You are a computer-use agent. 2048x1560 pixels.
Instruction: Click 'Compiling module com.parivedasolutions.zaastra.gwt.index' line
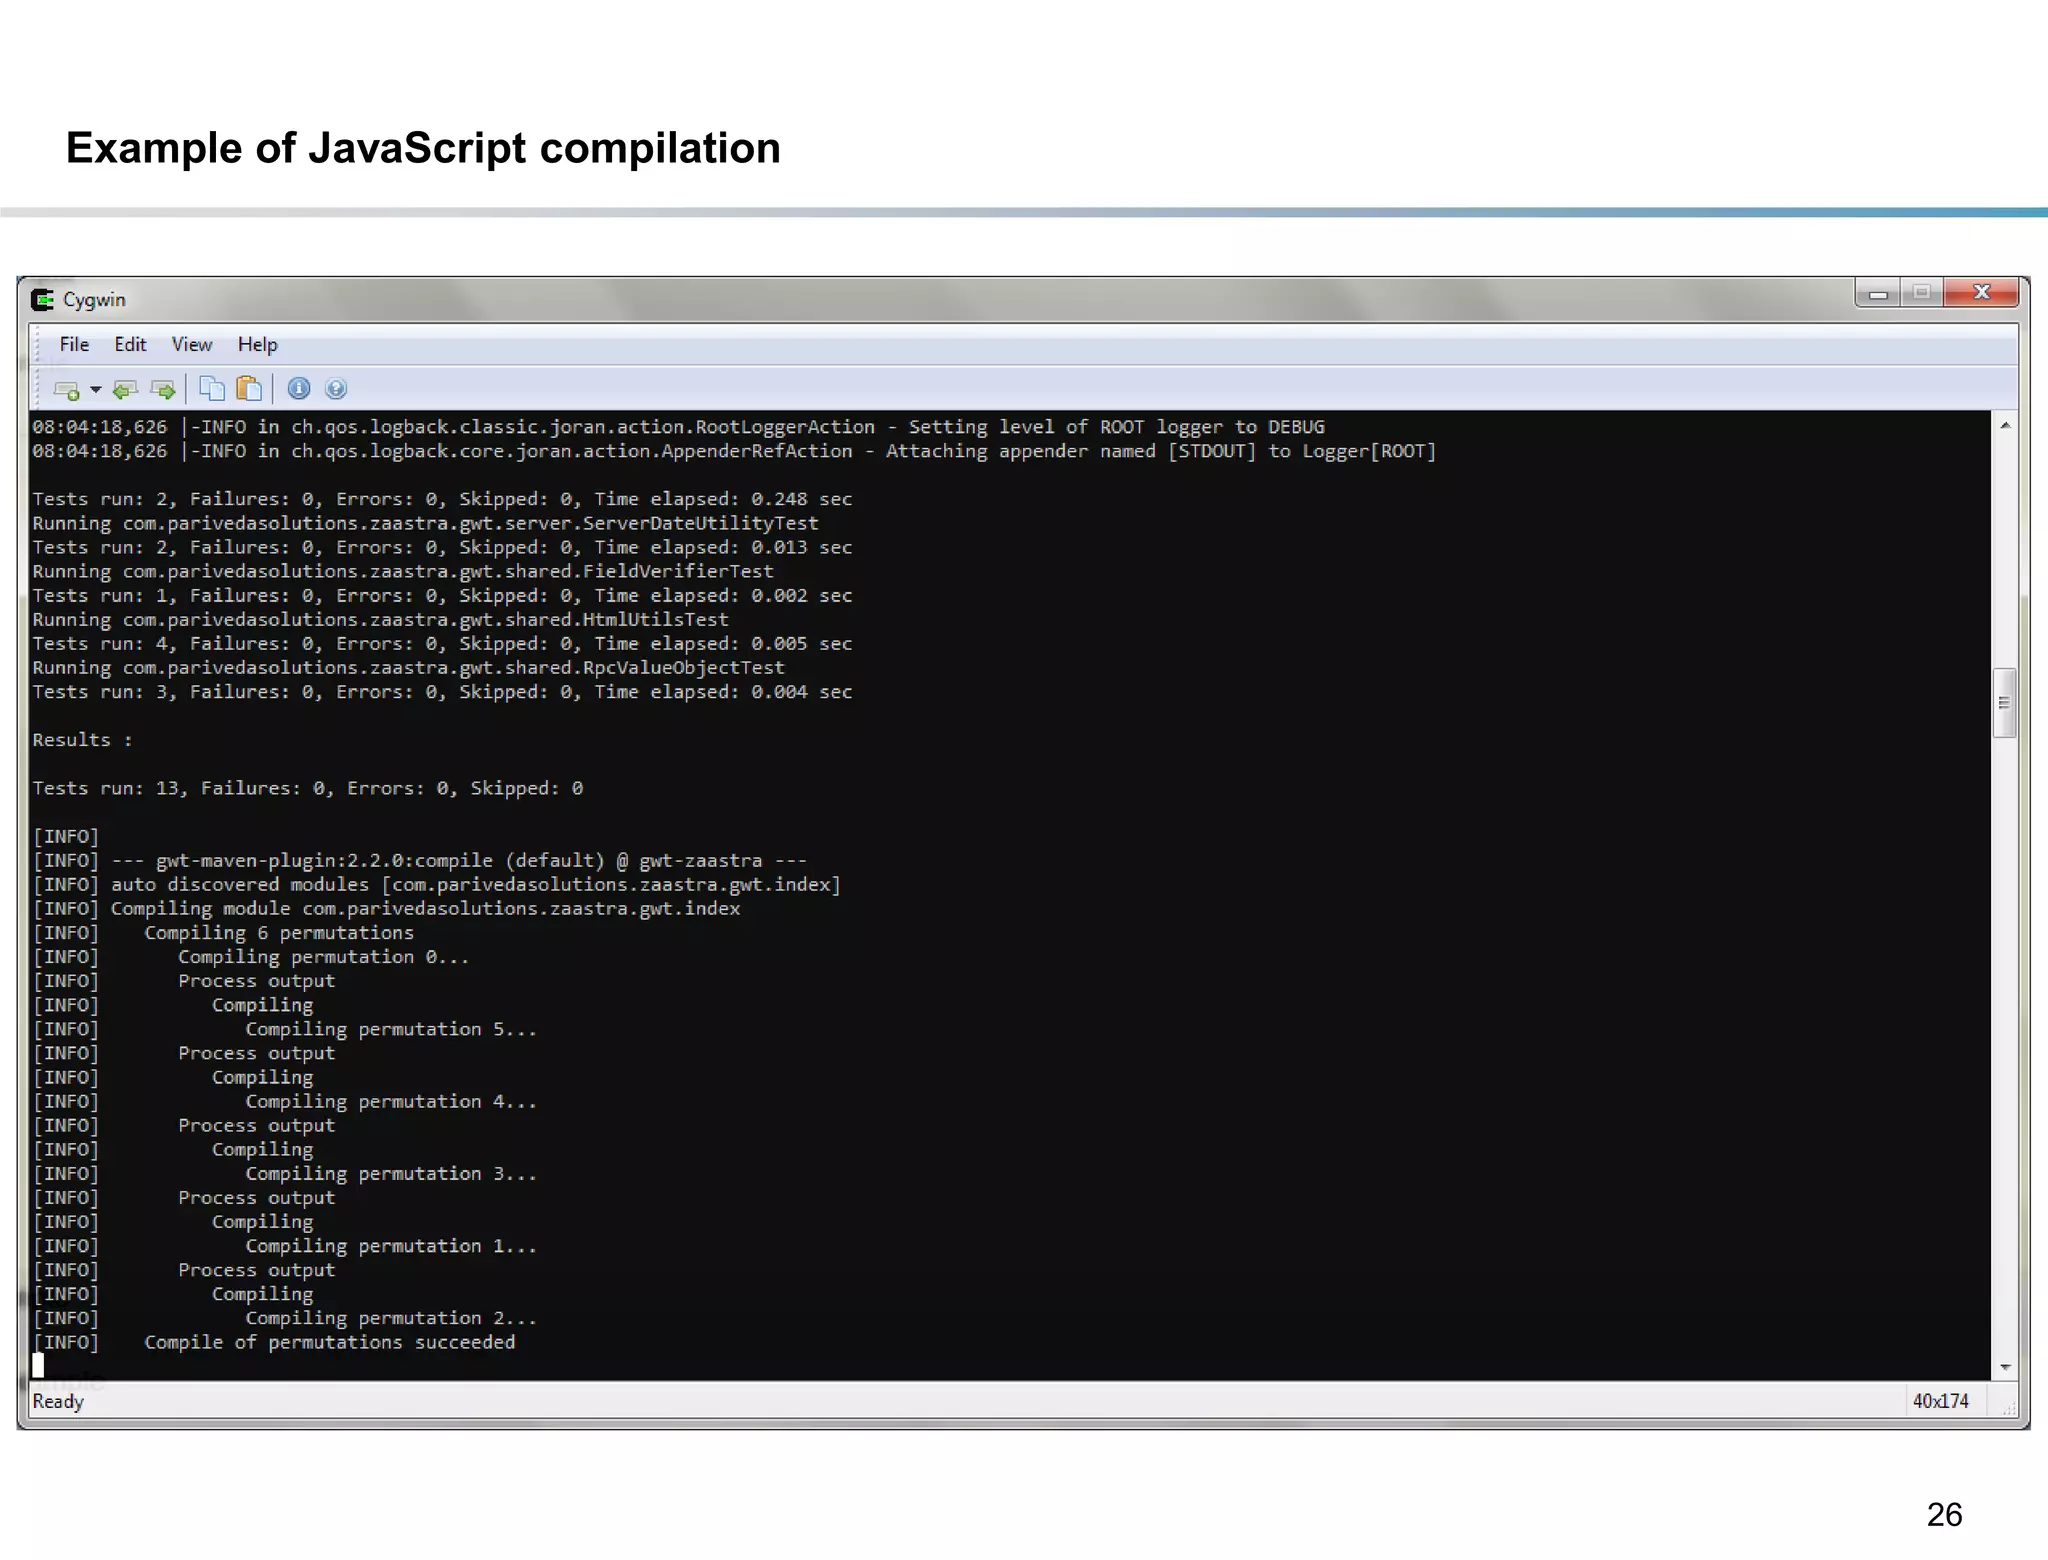(x=387, y=909)
